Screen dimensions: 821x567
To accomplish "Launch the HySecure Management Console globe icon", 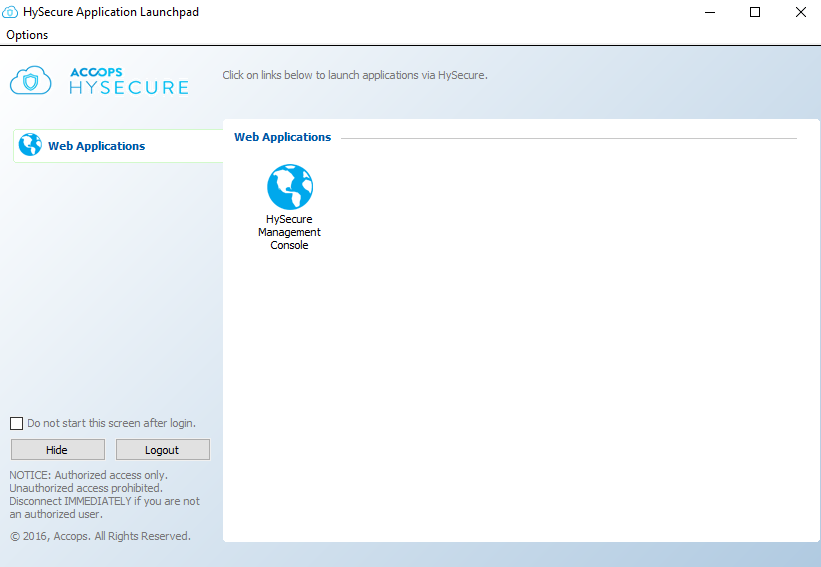I will (x=290, y=187).
